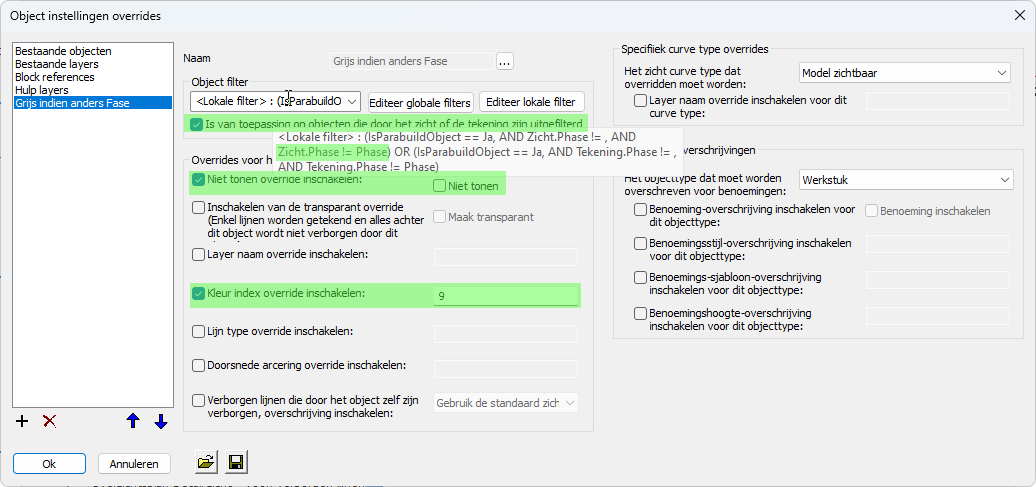Click the Kleur index value field
The width and height of the screenshot is (1036, 487).
click(505, 295)
